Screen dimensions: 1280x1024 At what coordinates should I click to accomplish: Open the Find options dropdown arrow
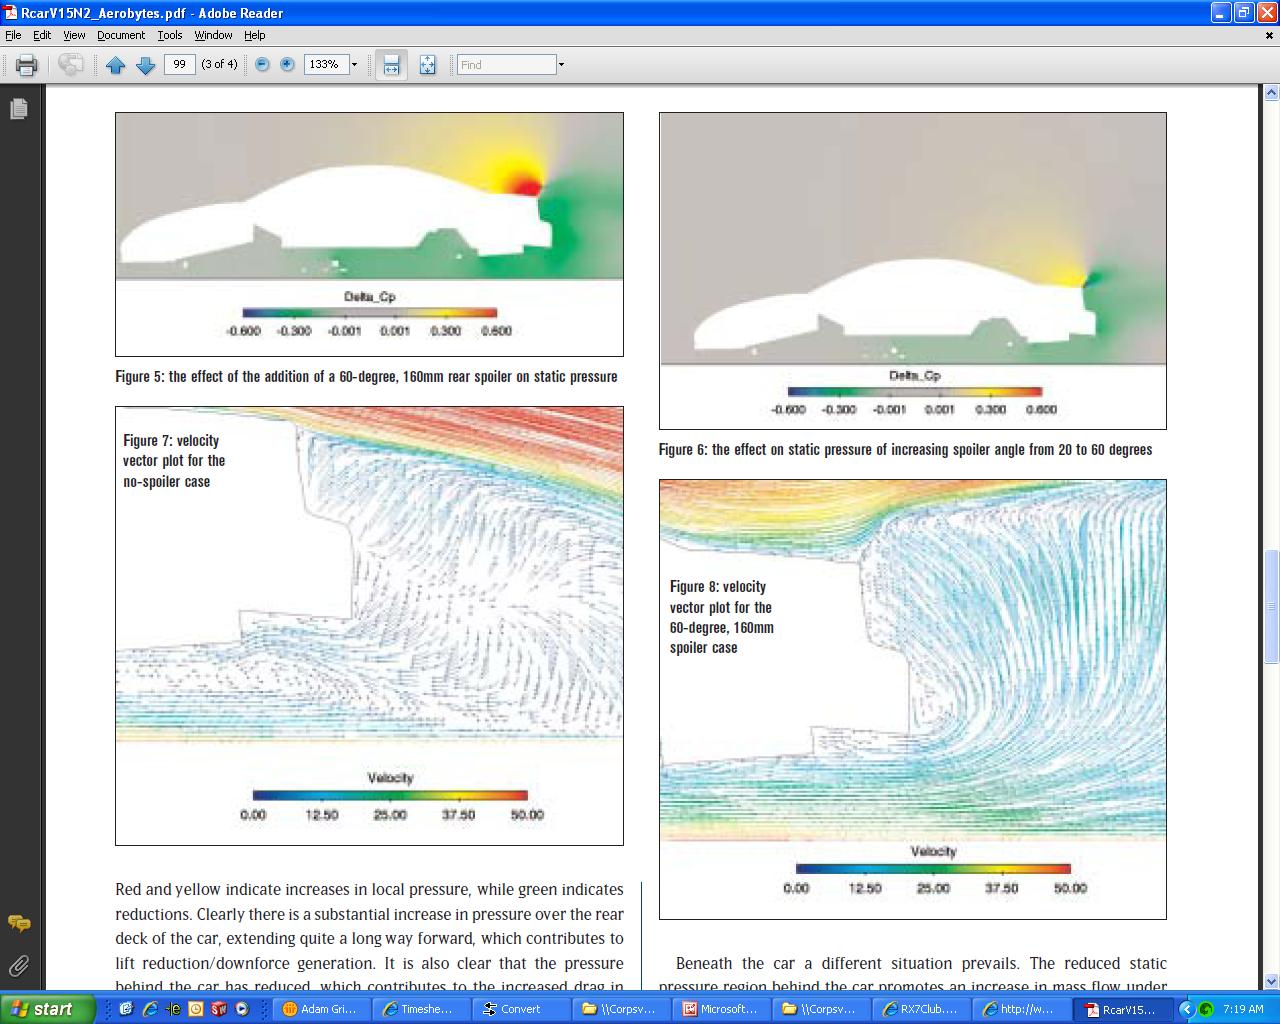pos(561,65)
